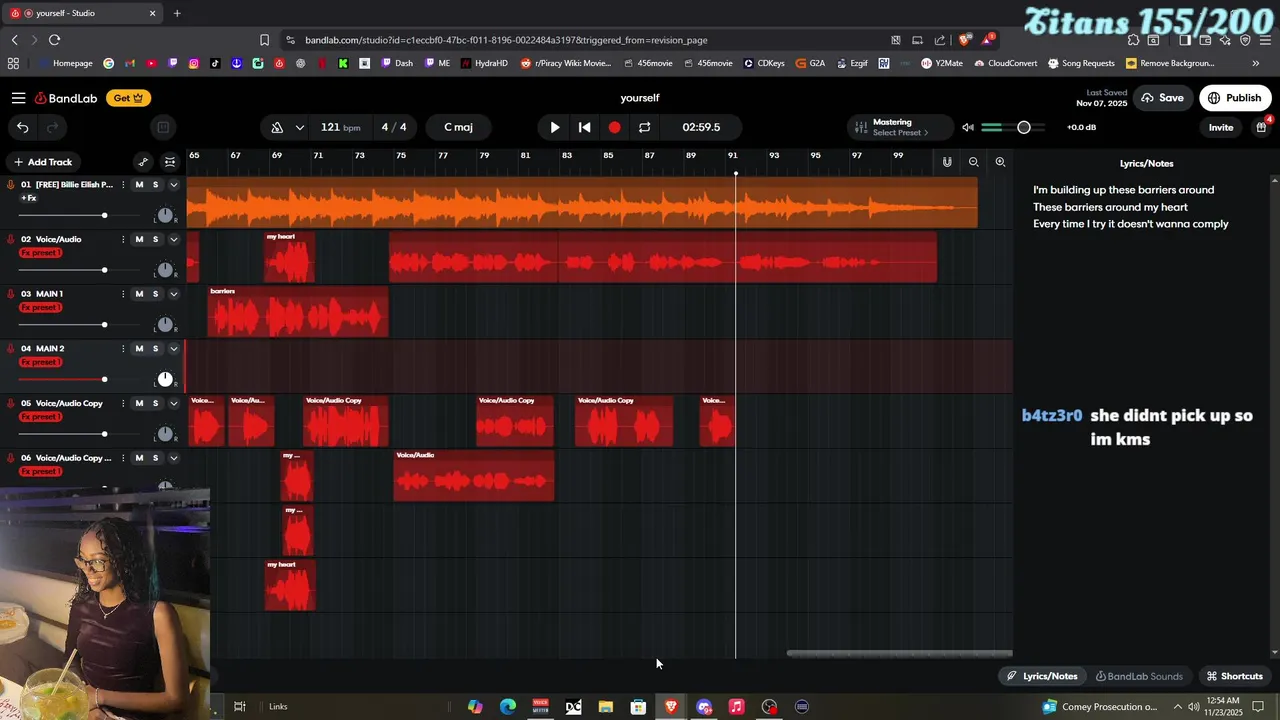Expand track 01 options chevron
The width and height of the screenshot is (1280, 720).
click(x=173, y=185)
